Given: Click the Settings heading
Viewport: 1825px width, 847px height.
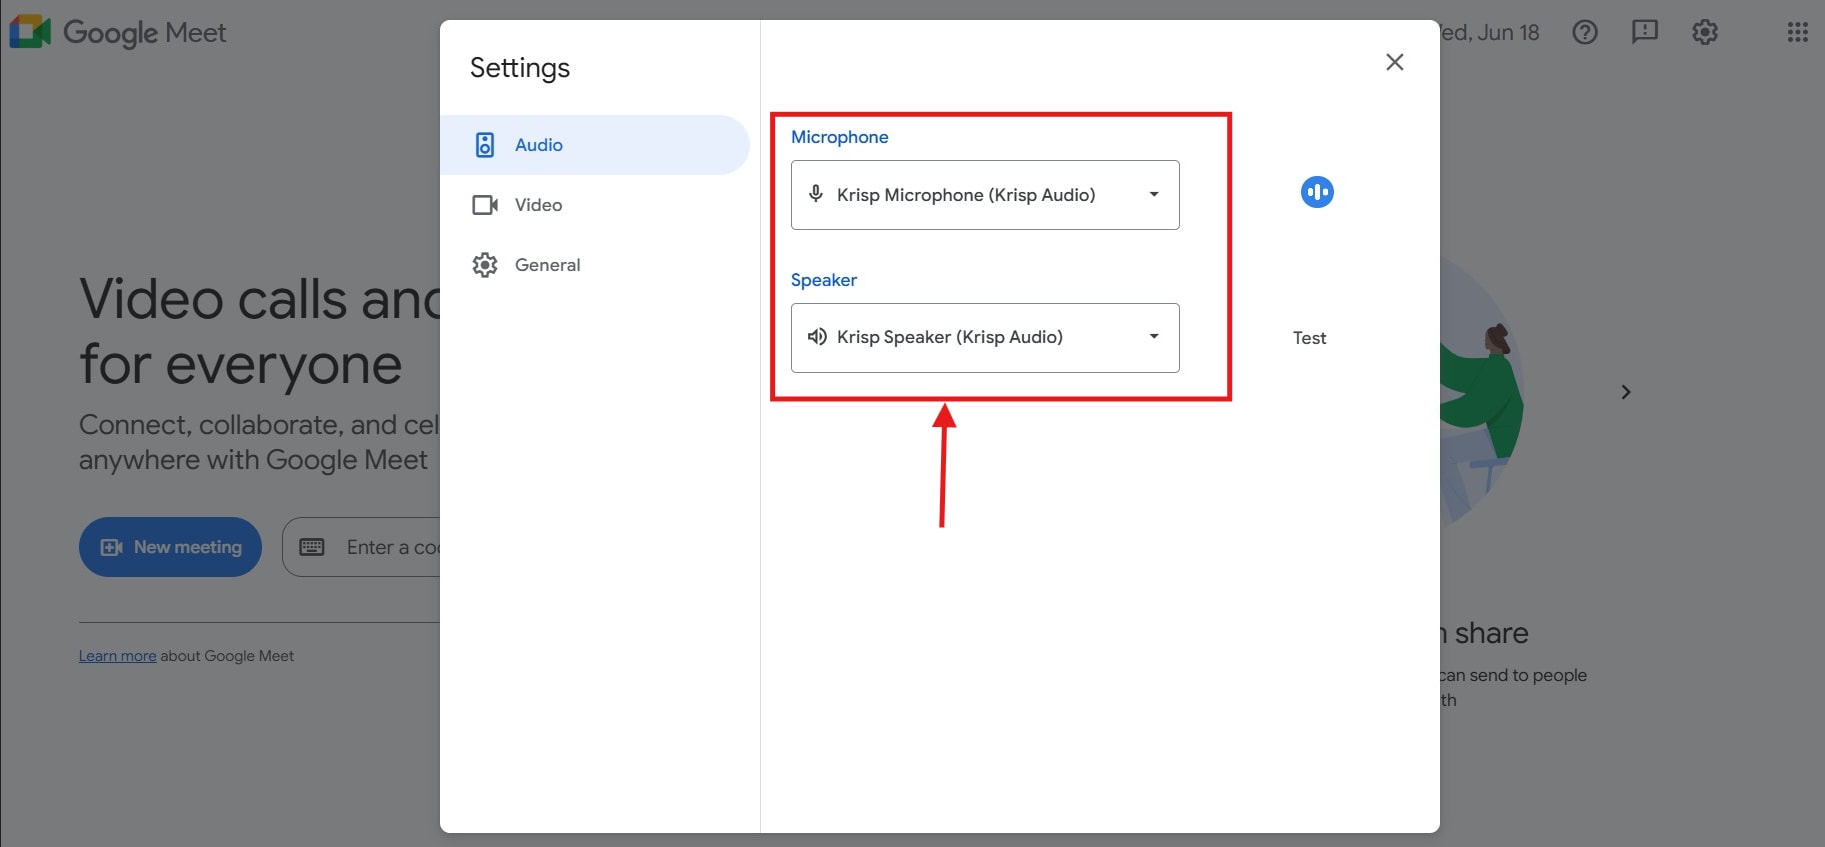Looking at the screenshot, I should [x=520, y=68].
